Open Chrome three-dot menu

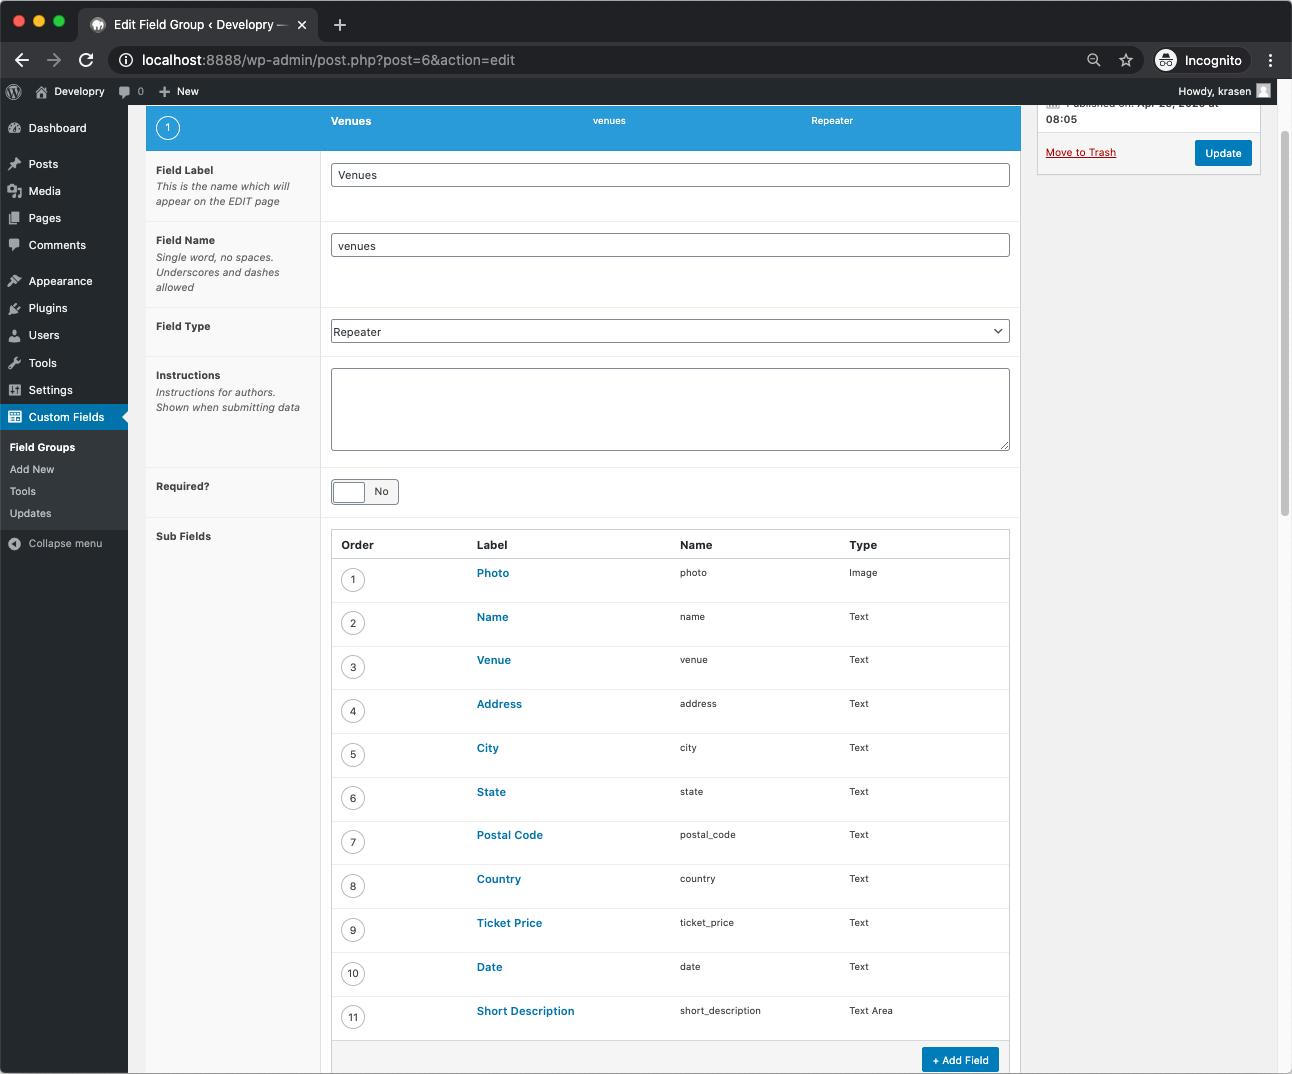(1270, 60)
